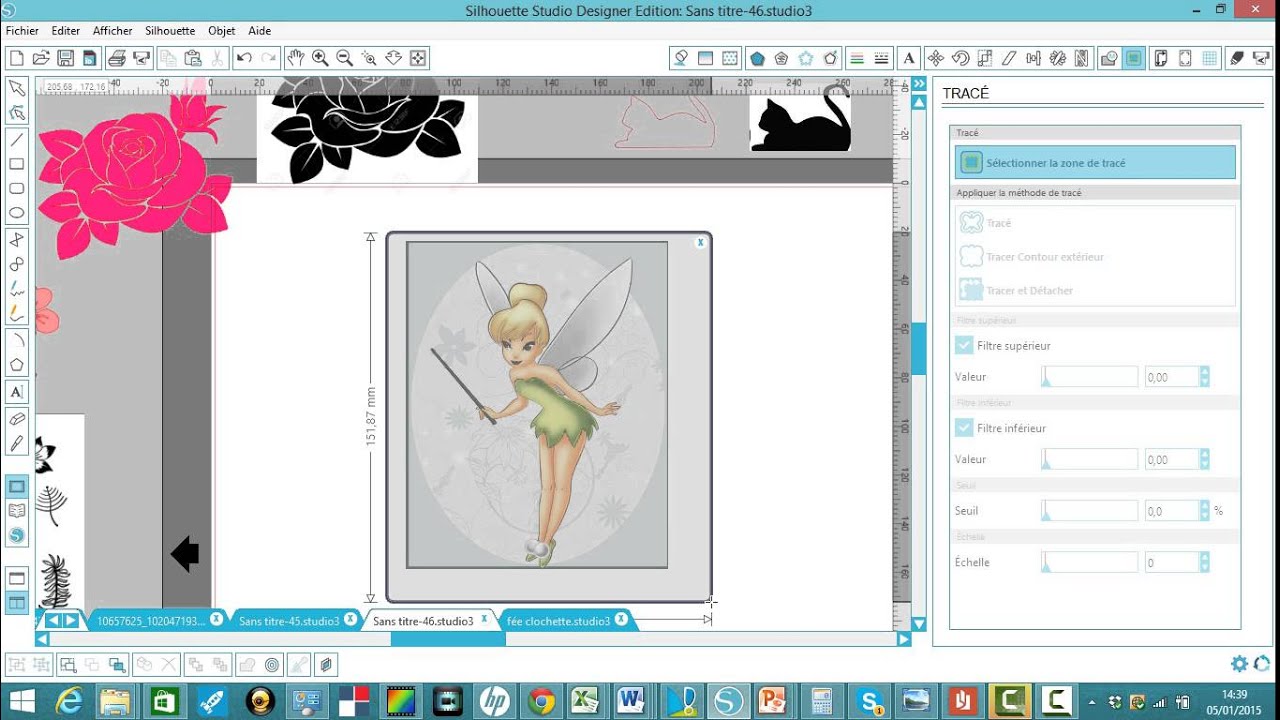Click the Offset concentric circles icon in the bottom toolbar
1280x720 pixels.
[x=272, y=664]
